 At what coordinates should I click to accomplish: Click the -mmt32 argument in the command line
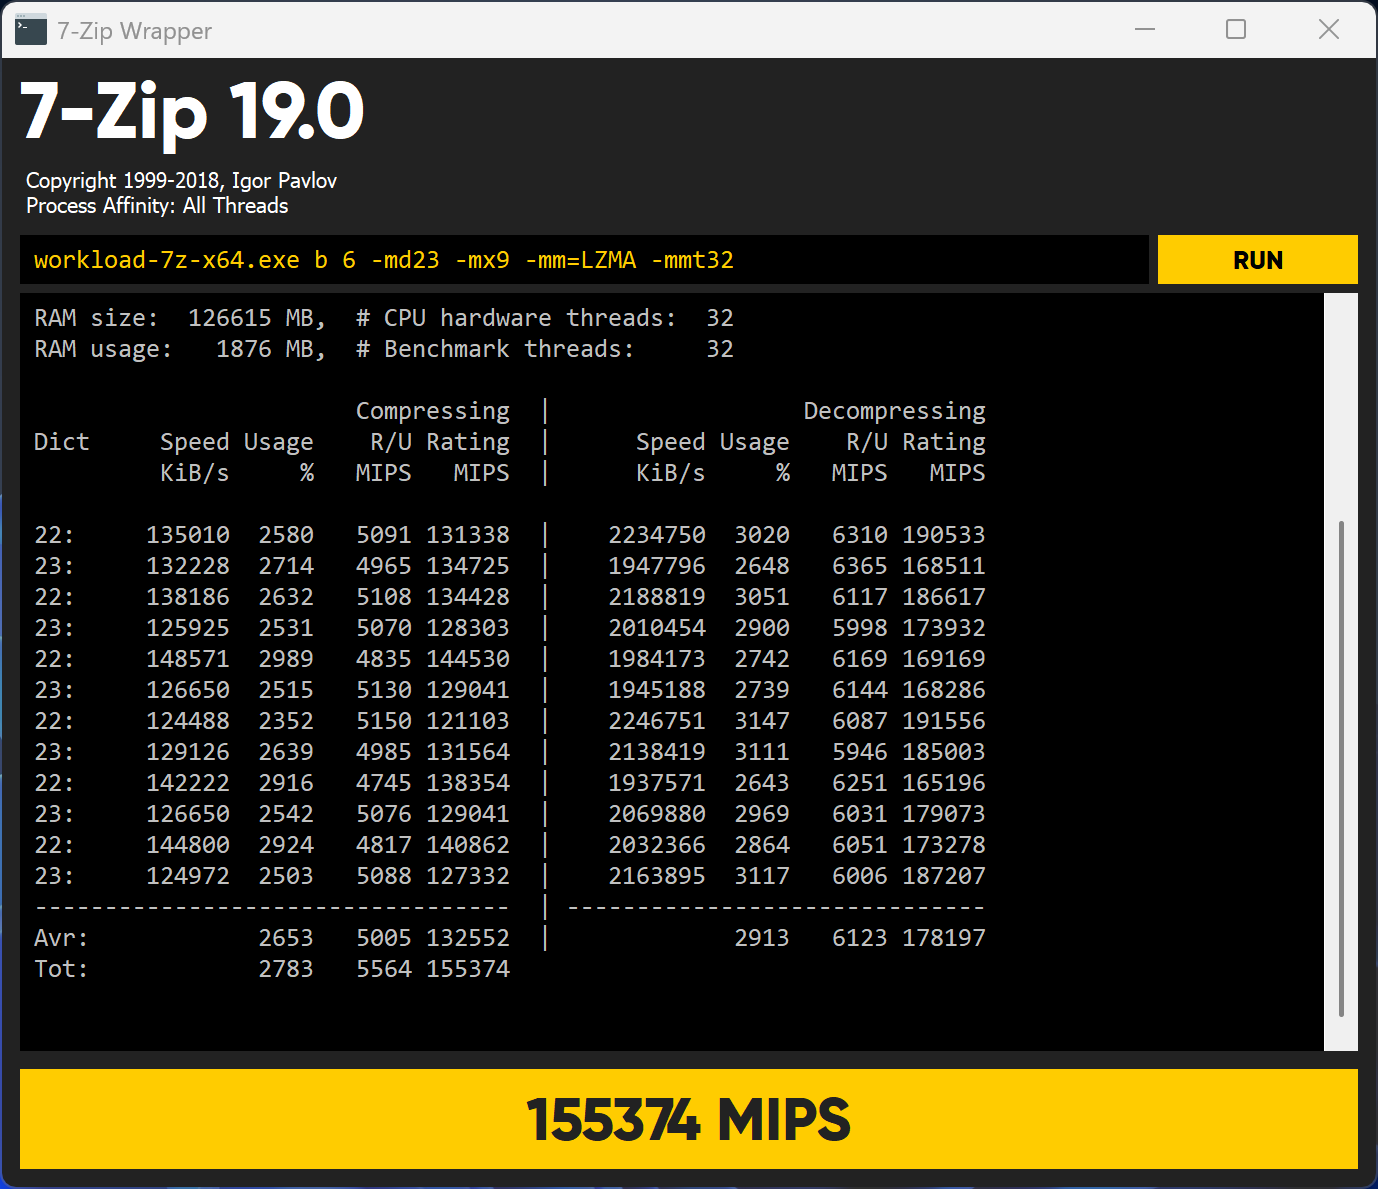pos(692,260)
